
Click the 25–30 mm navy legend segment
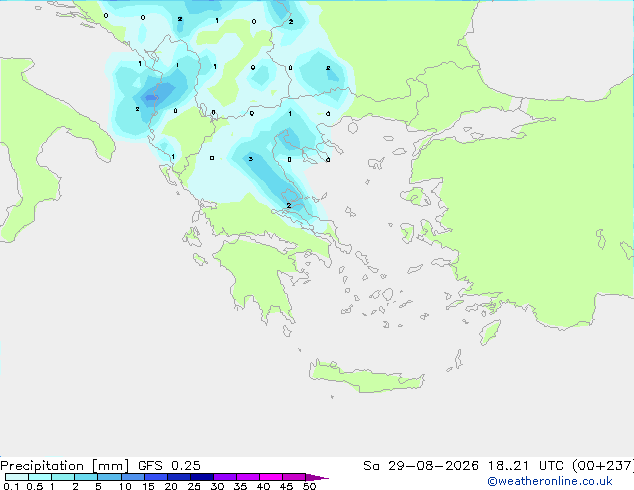[202, 477]
